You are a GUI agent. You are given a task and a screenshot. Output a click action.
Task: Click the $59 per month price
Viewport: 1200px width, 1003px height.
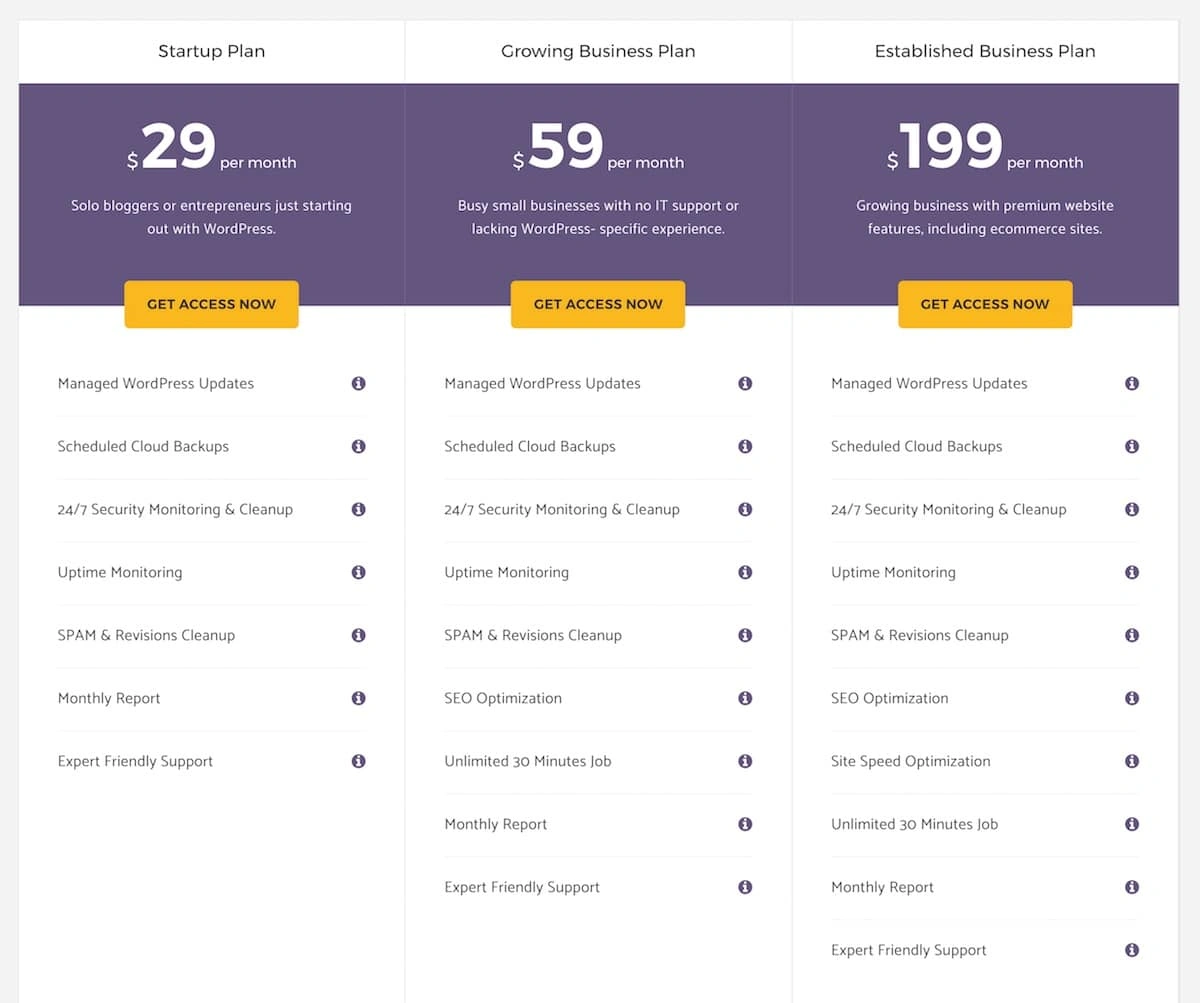598,147
